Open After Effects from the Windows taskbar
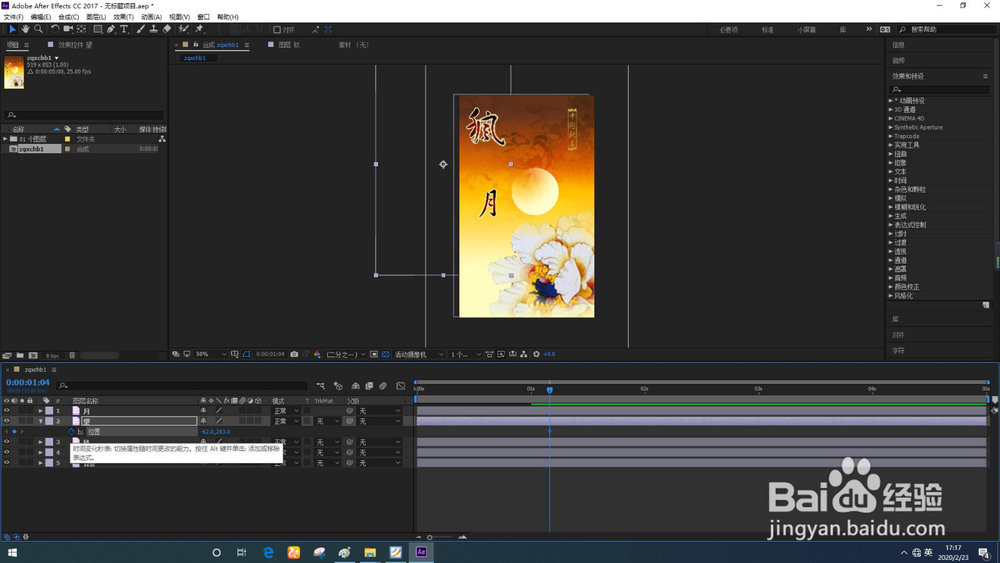The height and width of the screenshot is (563, 1000). [421, 552]
